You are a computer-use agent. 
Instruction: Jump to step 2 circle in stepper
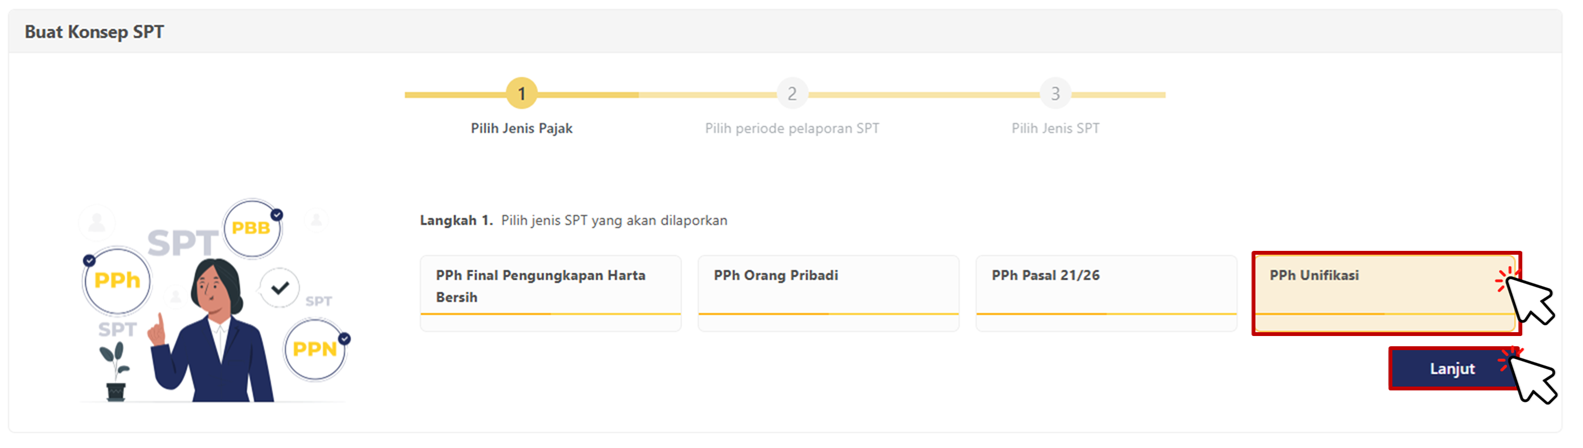click(792, 94)
